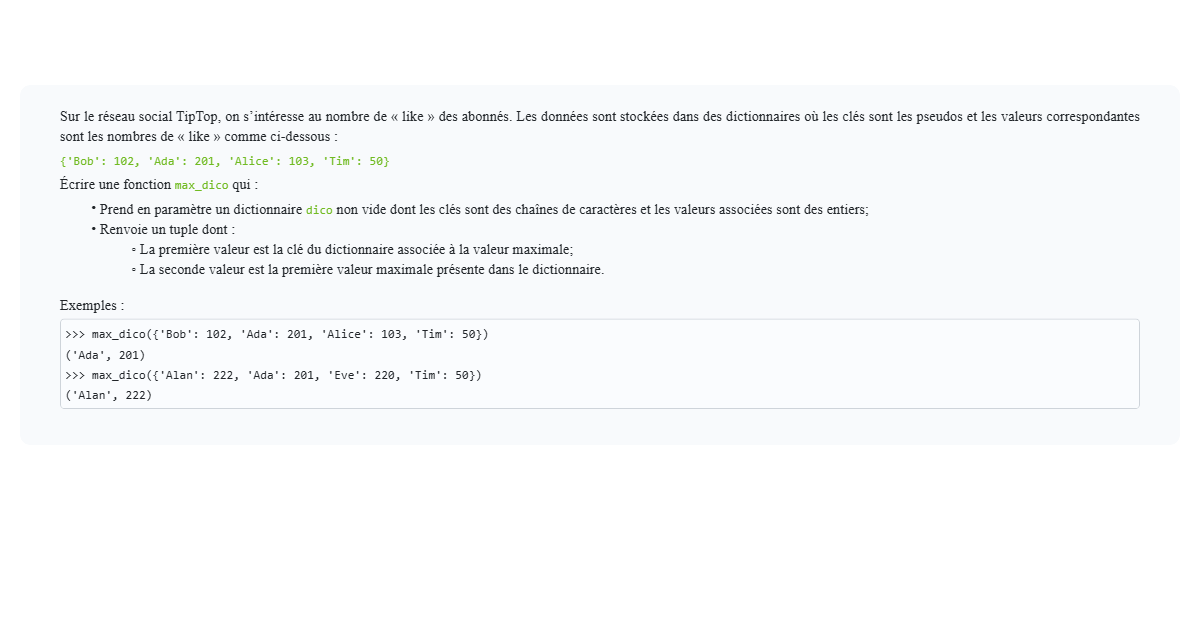The width and height of the screenshot is (1200, 630).
Task: Select the first example call line with Bob
Action: click(x=275, y=334)
